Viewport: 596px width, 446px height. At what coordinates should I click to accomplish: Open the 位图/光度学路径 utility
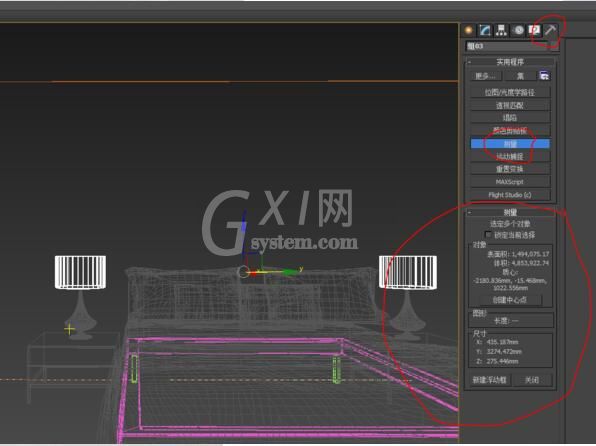pyautogui.click(x=510, y=92)
